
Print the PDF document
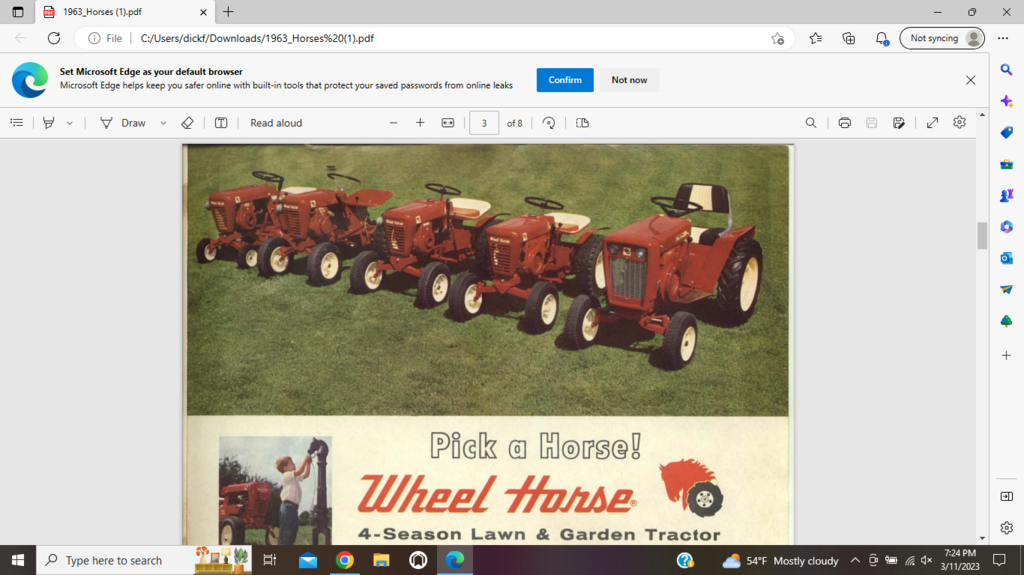pyautogui.click(x=844, y=123)
